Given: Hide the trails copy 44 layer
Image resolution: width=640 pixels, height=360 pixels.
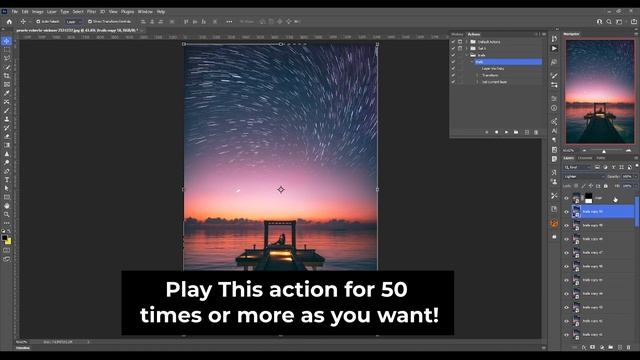Looking at the screenshot, I should pos(566,293).
